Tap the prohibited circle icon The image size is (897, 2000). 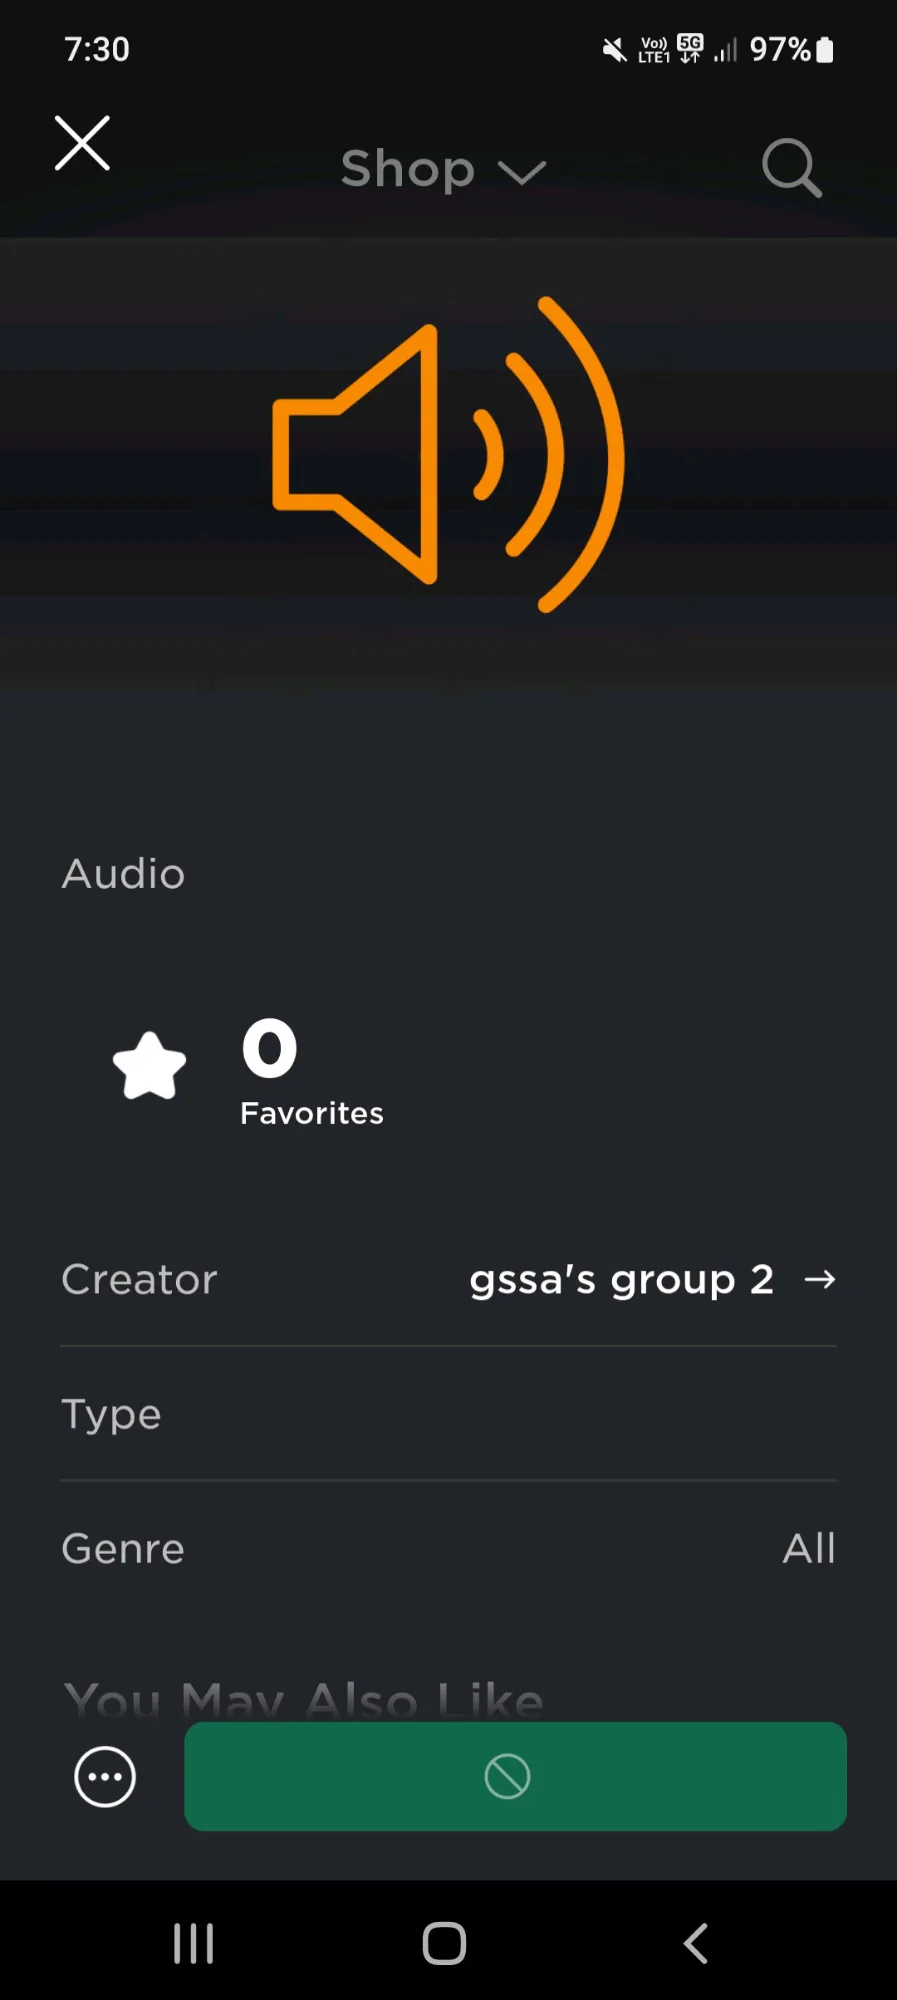[x=507, y=1777]
